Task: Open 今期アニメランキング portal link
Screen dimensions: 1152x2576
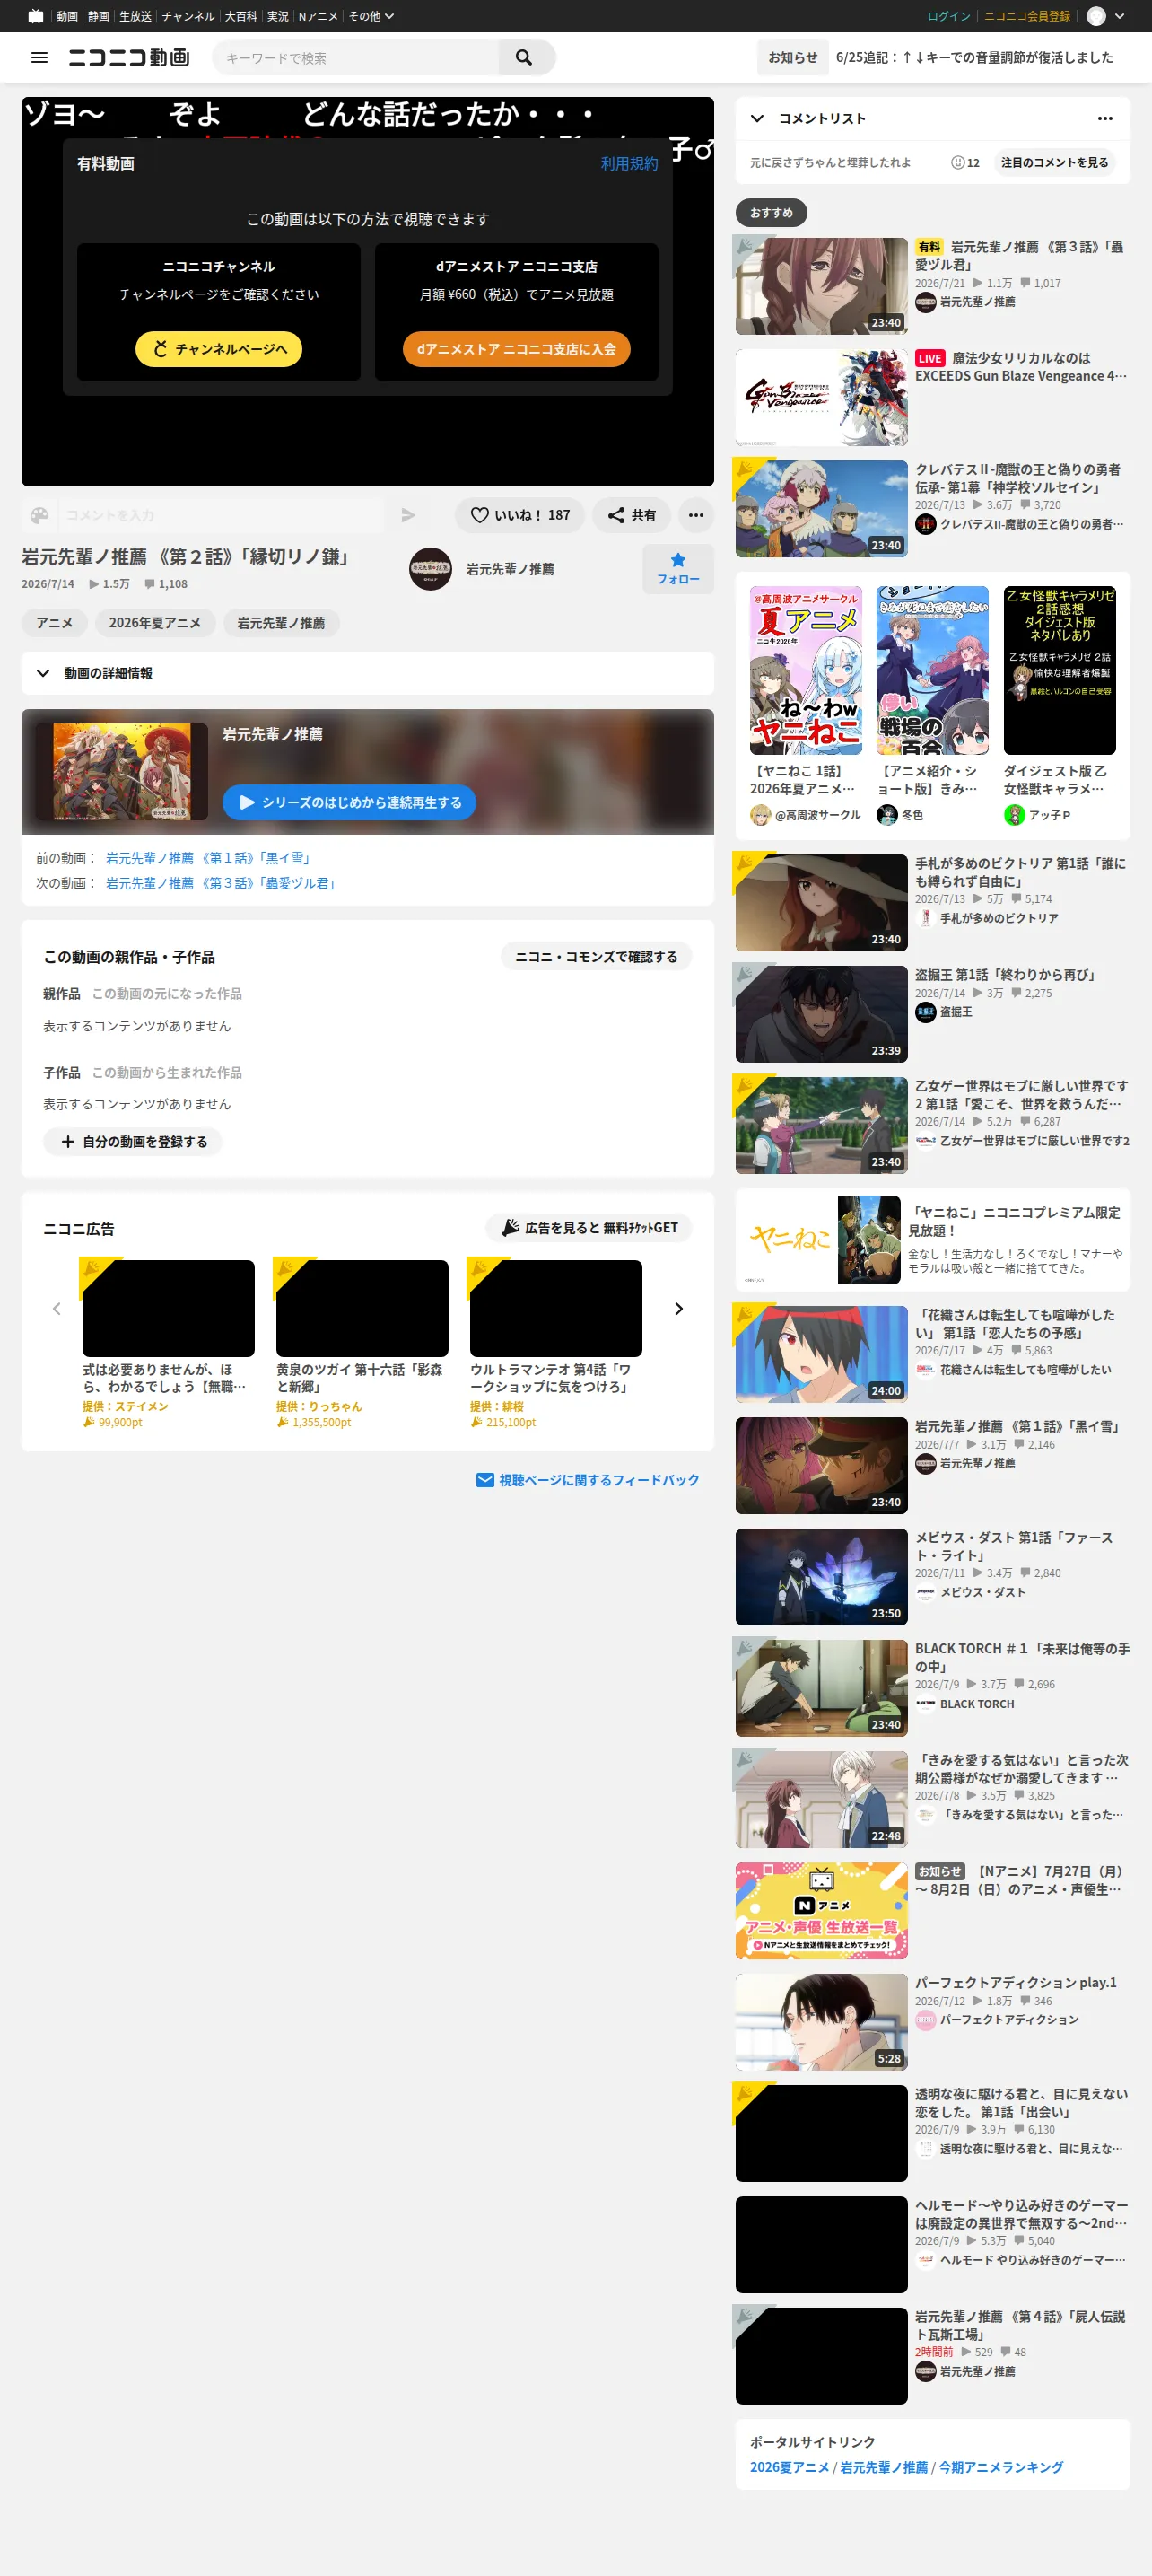Action: click(x=1001, y=2467)
